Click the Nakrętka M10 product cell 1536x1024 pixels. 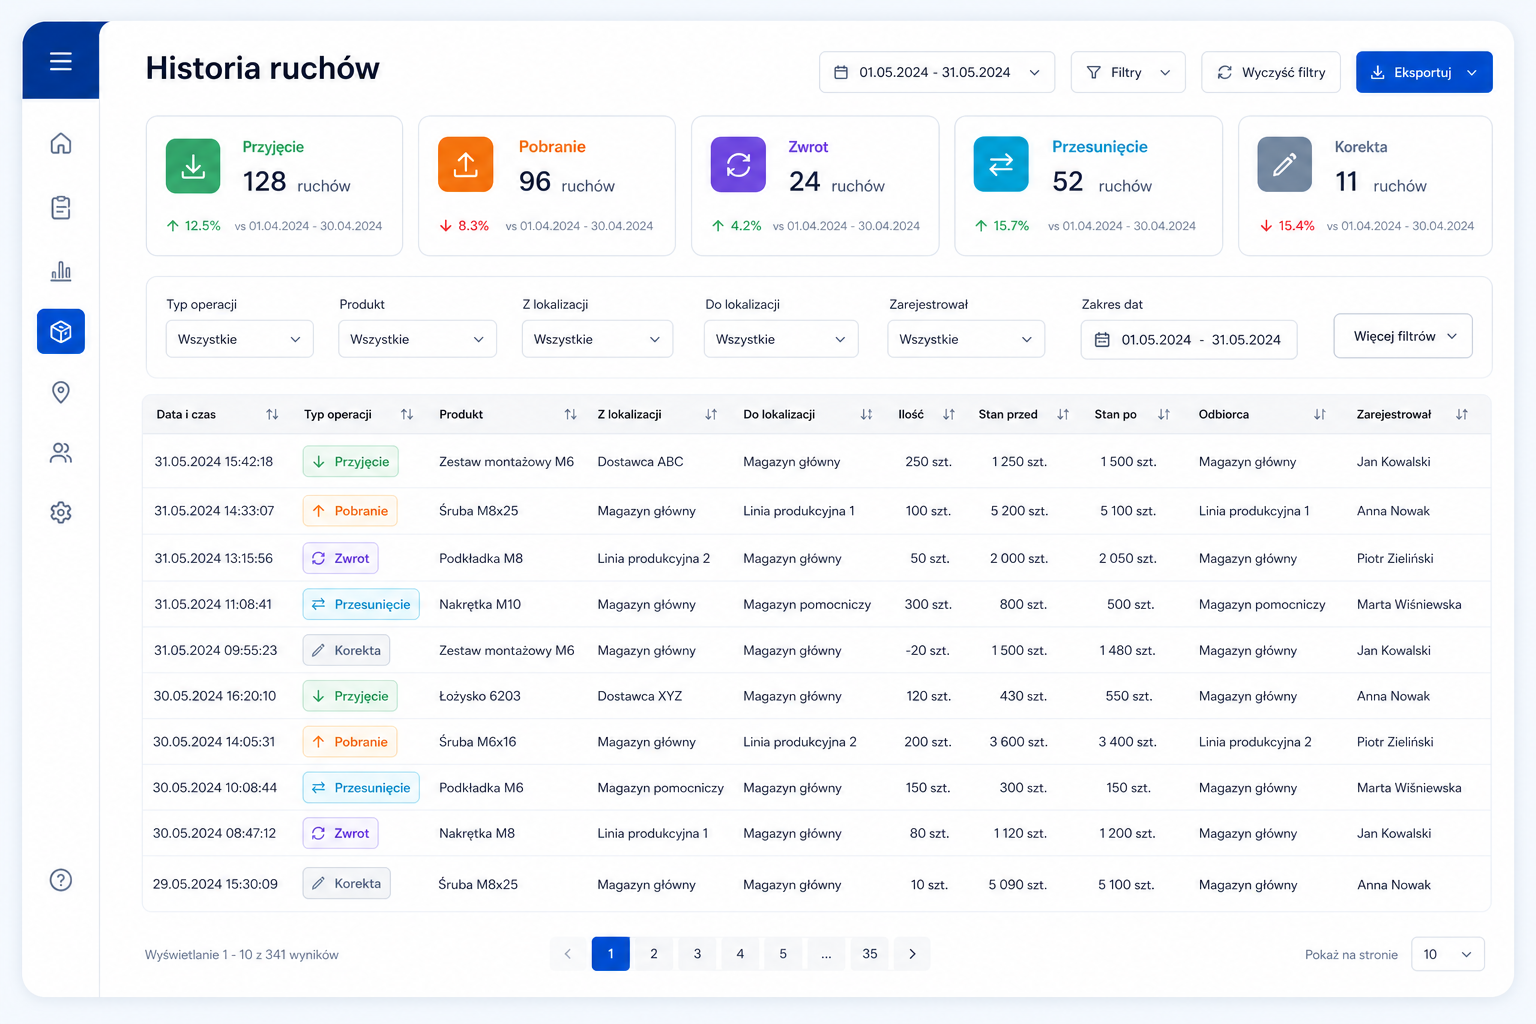pos(480,604)
